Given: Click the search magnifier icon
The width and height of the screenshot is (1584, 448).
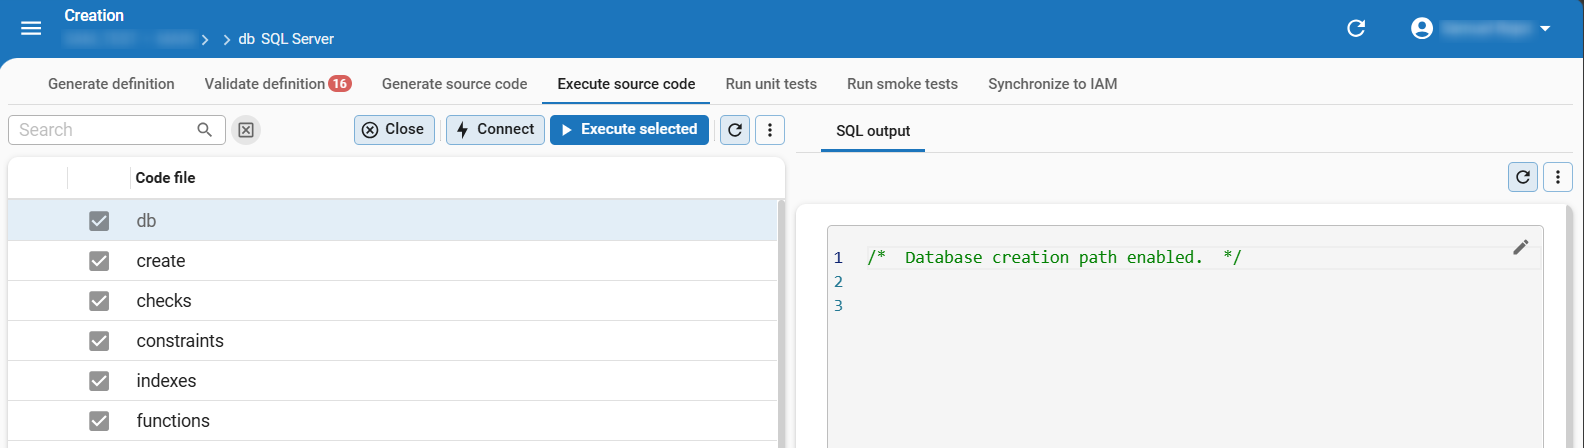Looking at the screenshot, I should click(205, 130).
